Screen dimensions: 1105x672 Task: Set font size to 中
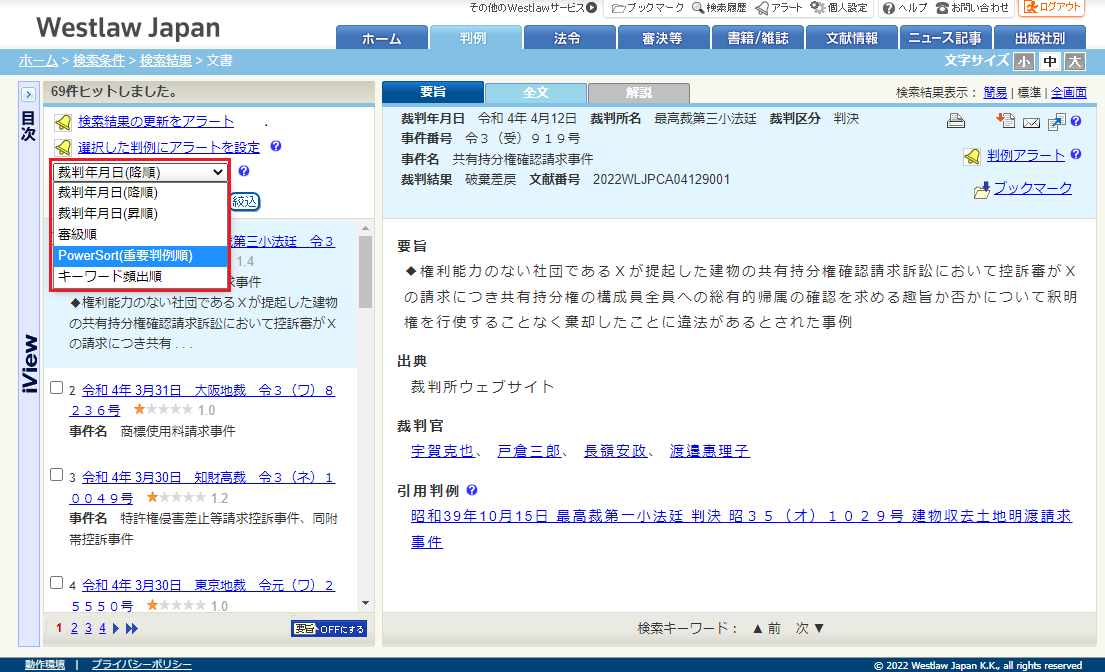1049,61
